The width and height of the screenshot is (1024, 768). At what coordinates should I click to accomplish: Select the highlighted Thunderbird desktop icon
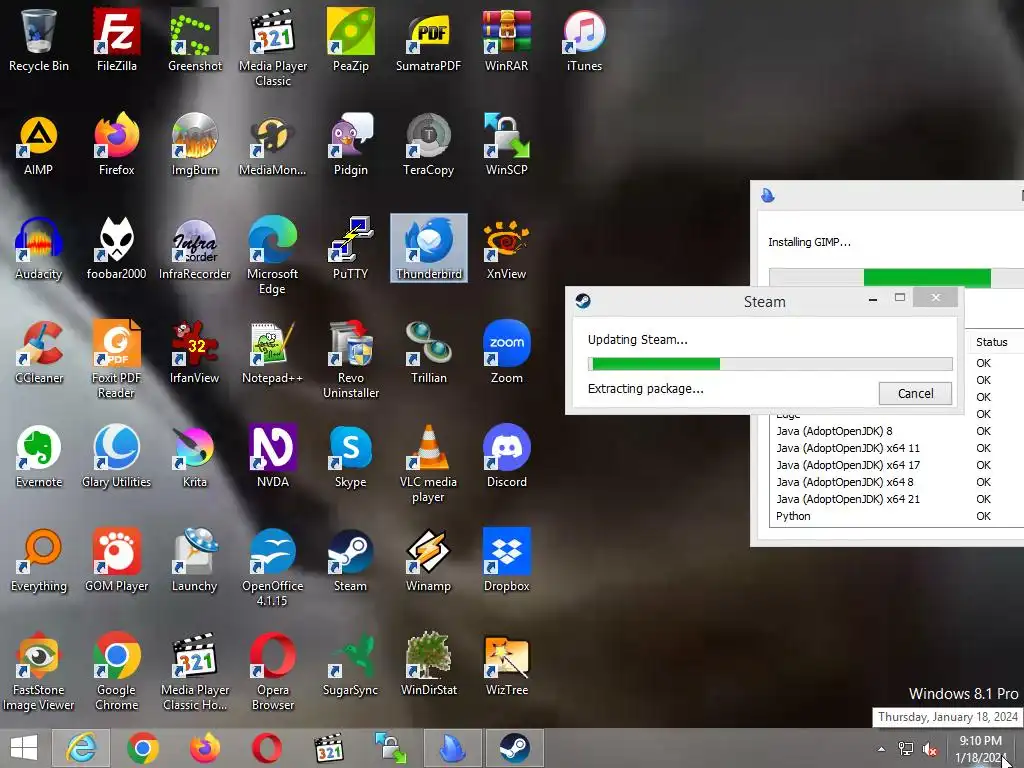click(428, 248)
